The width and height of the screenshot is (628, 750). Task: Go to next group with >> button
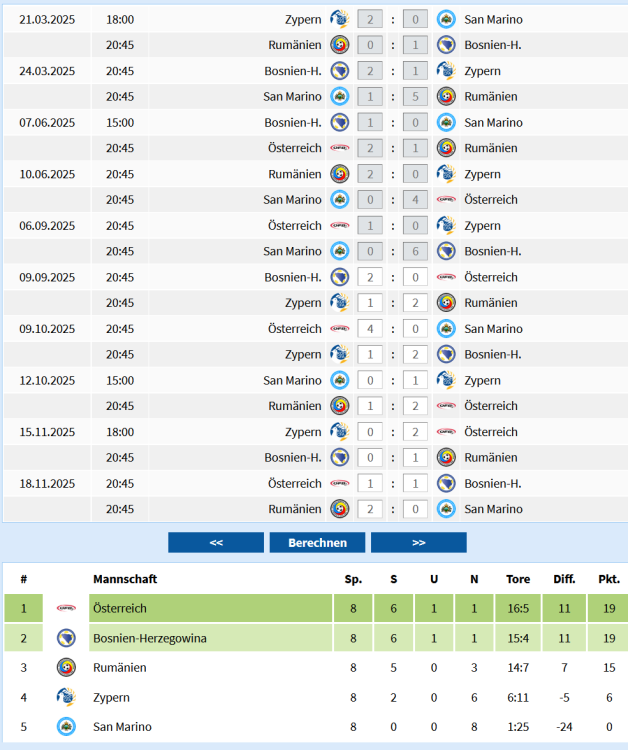coord(418,543)
